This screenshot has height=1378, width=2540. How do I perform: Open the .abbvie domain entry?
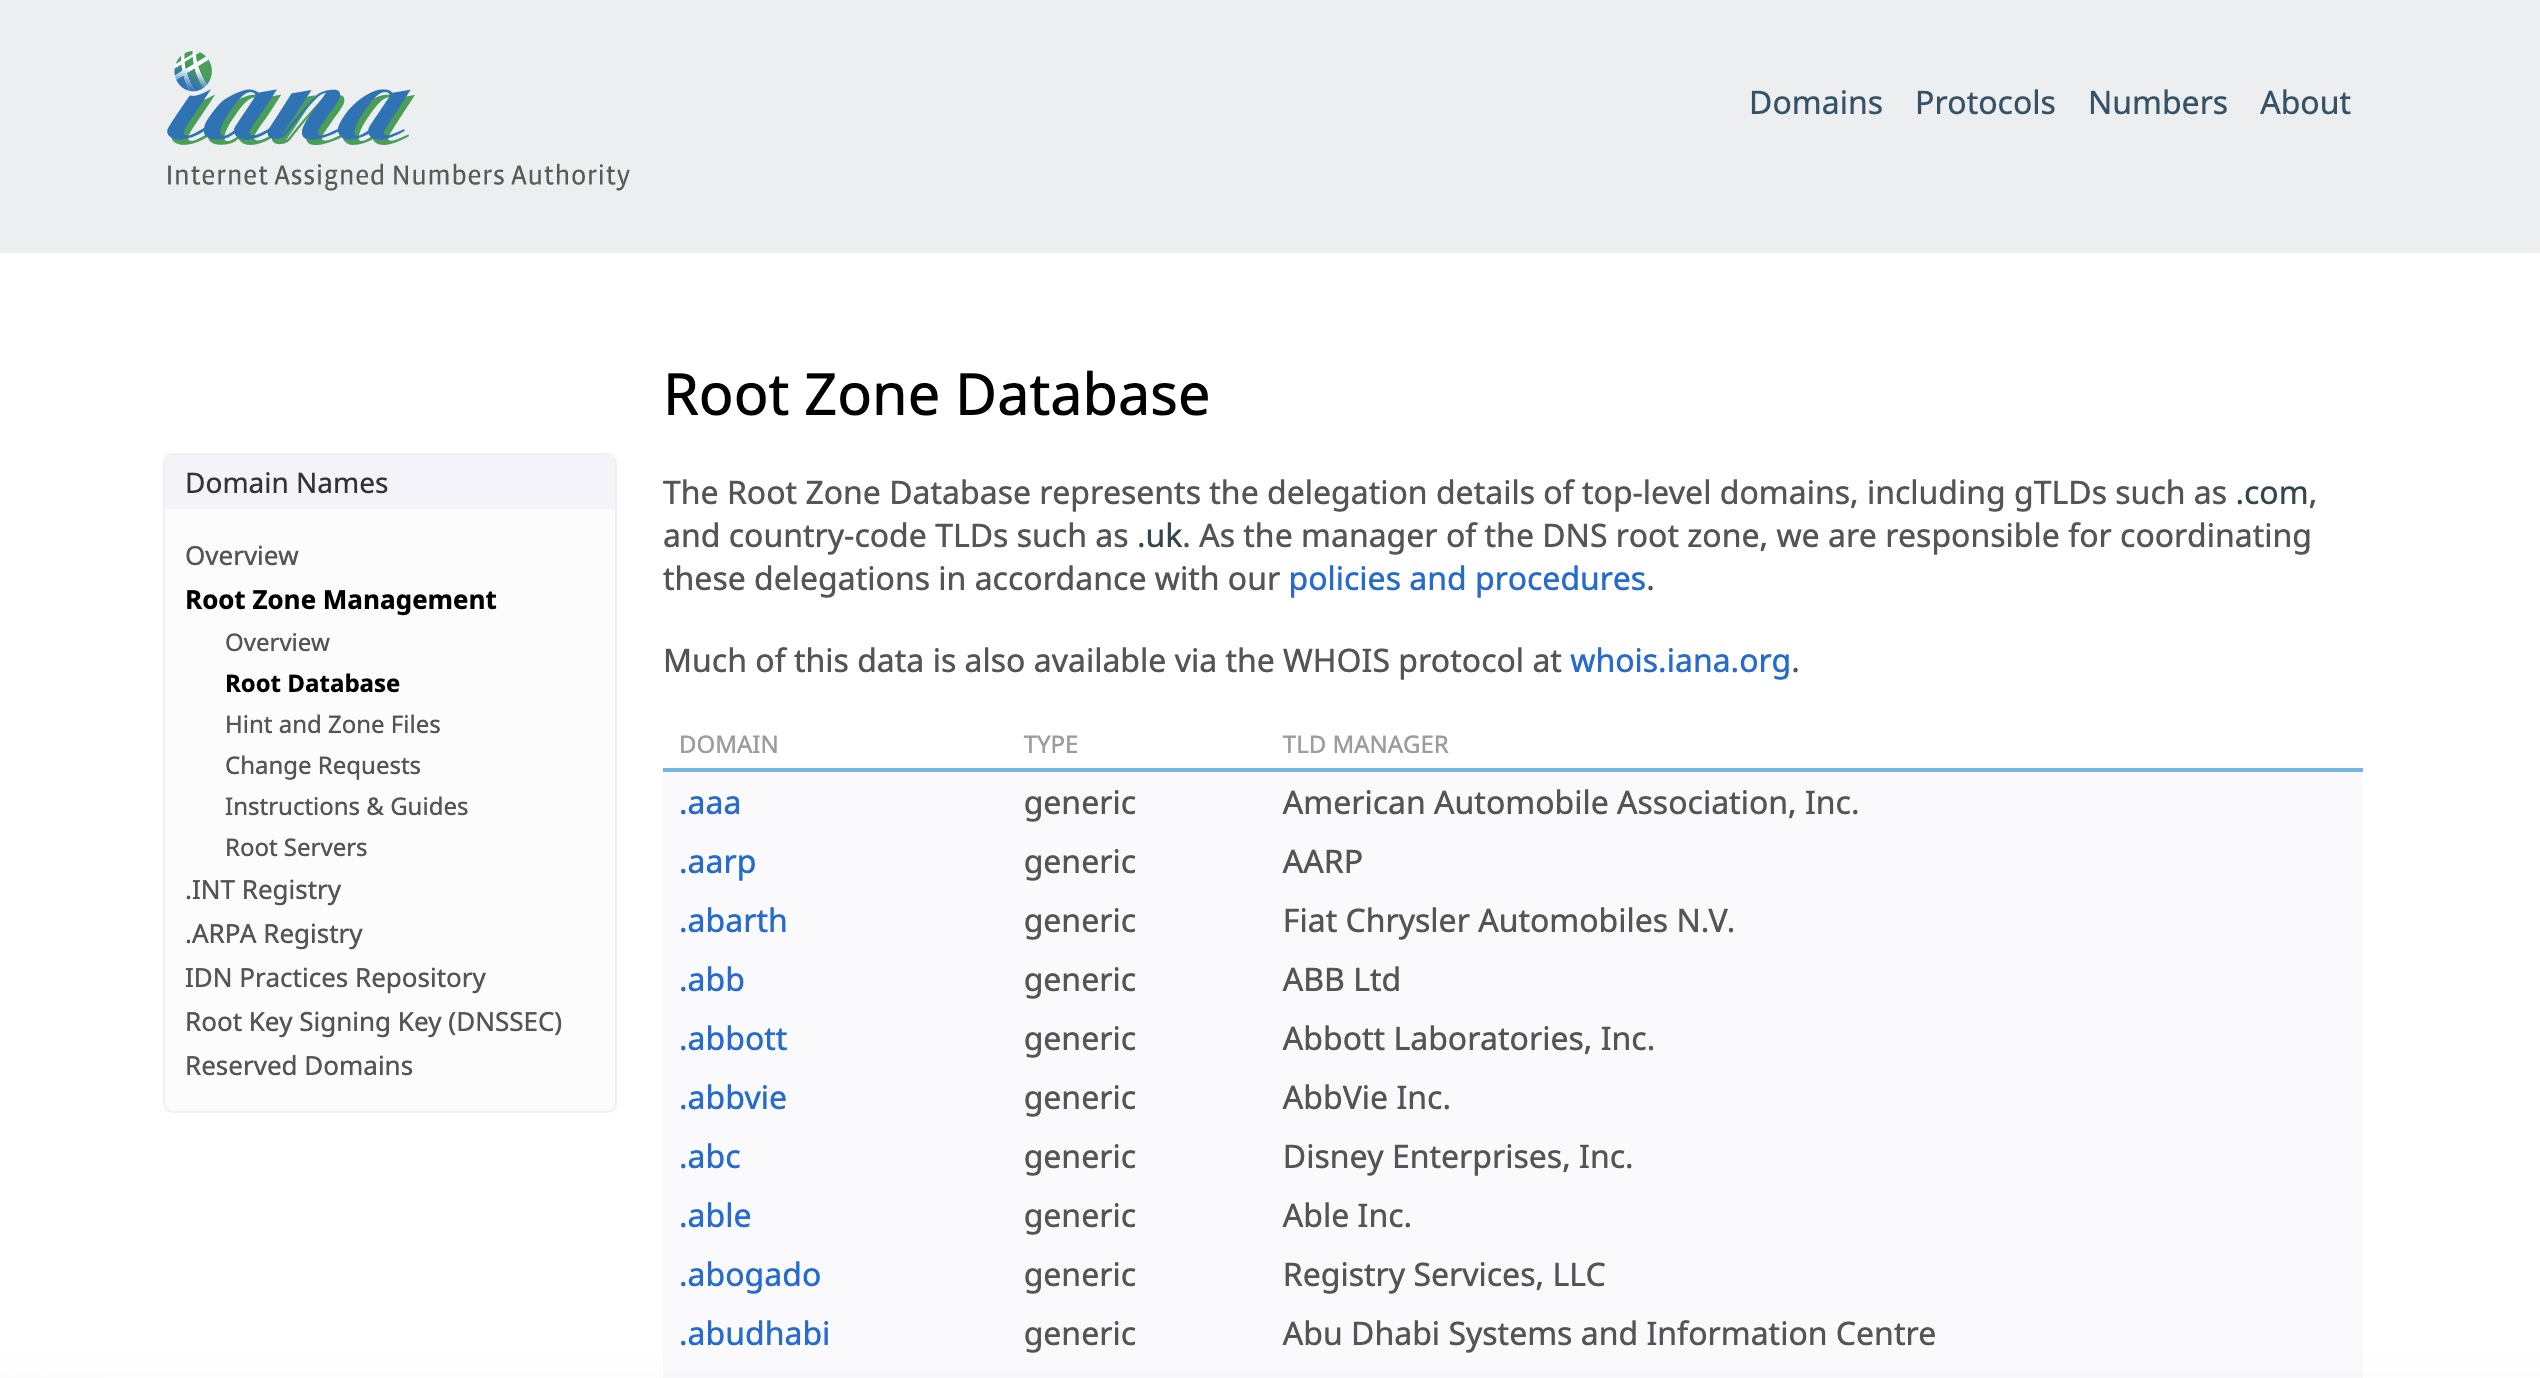733,1097
